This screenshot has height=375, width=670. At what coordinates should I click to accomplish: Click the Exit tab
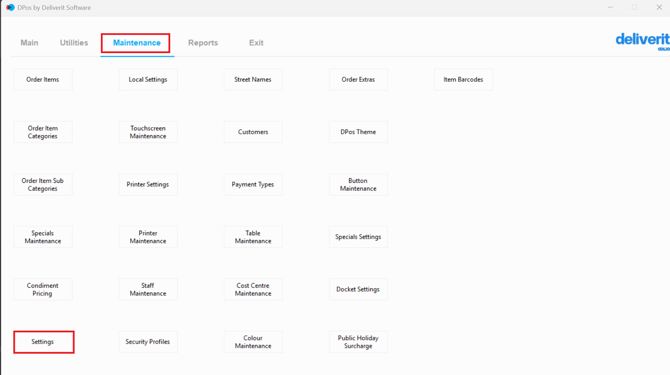tap(256, 43)
